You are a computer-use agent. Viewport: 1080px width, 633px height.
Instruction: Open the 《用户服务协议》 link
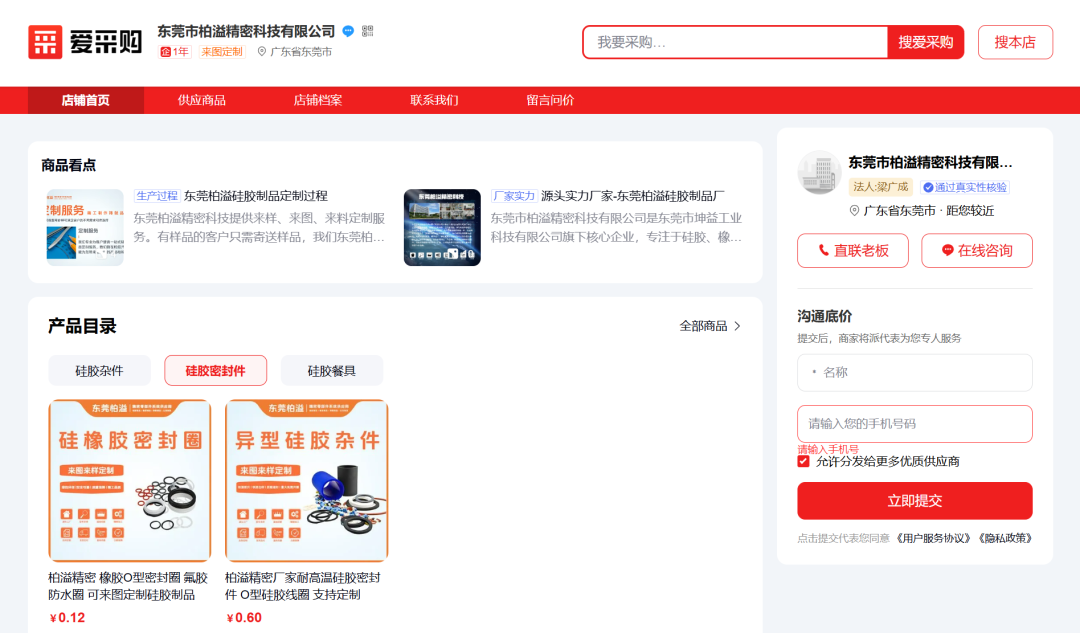(x=933, y=539)
